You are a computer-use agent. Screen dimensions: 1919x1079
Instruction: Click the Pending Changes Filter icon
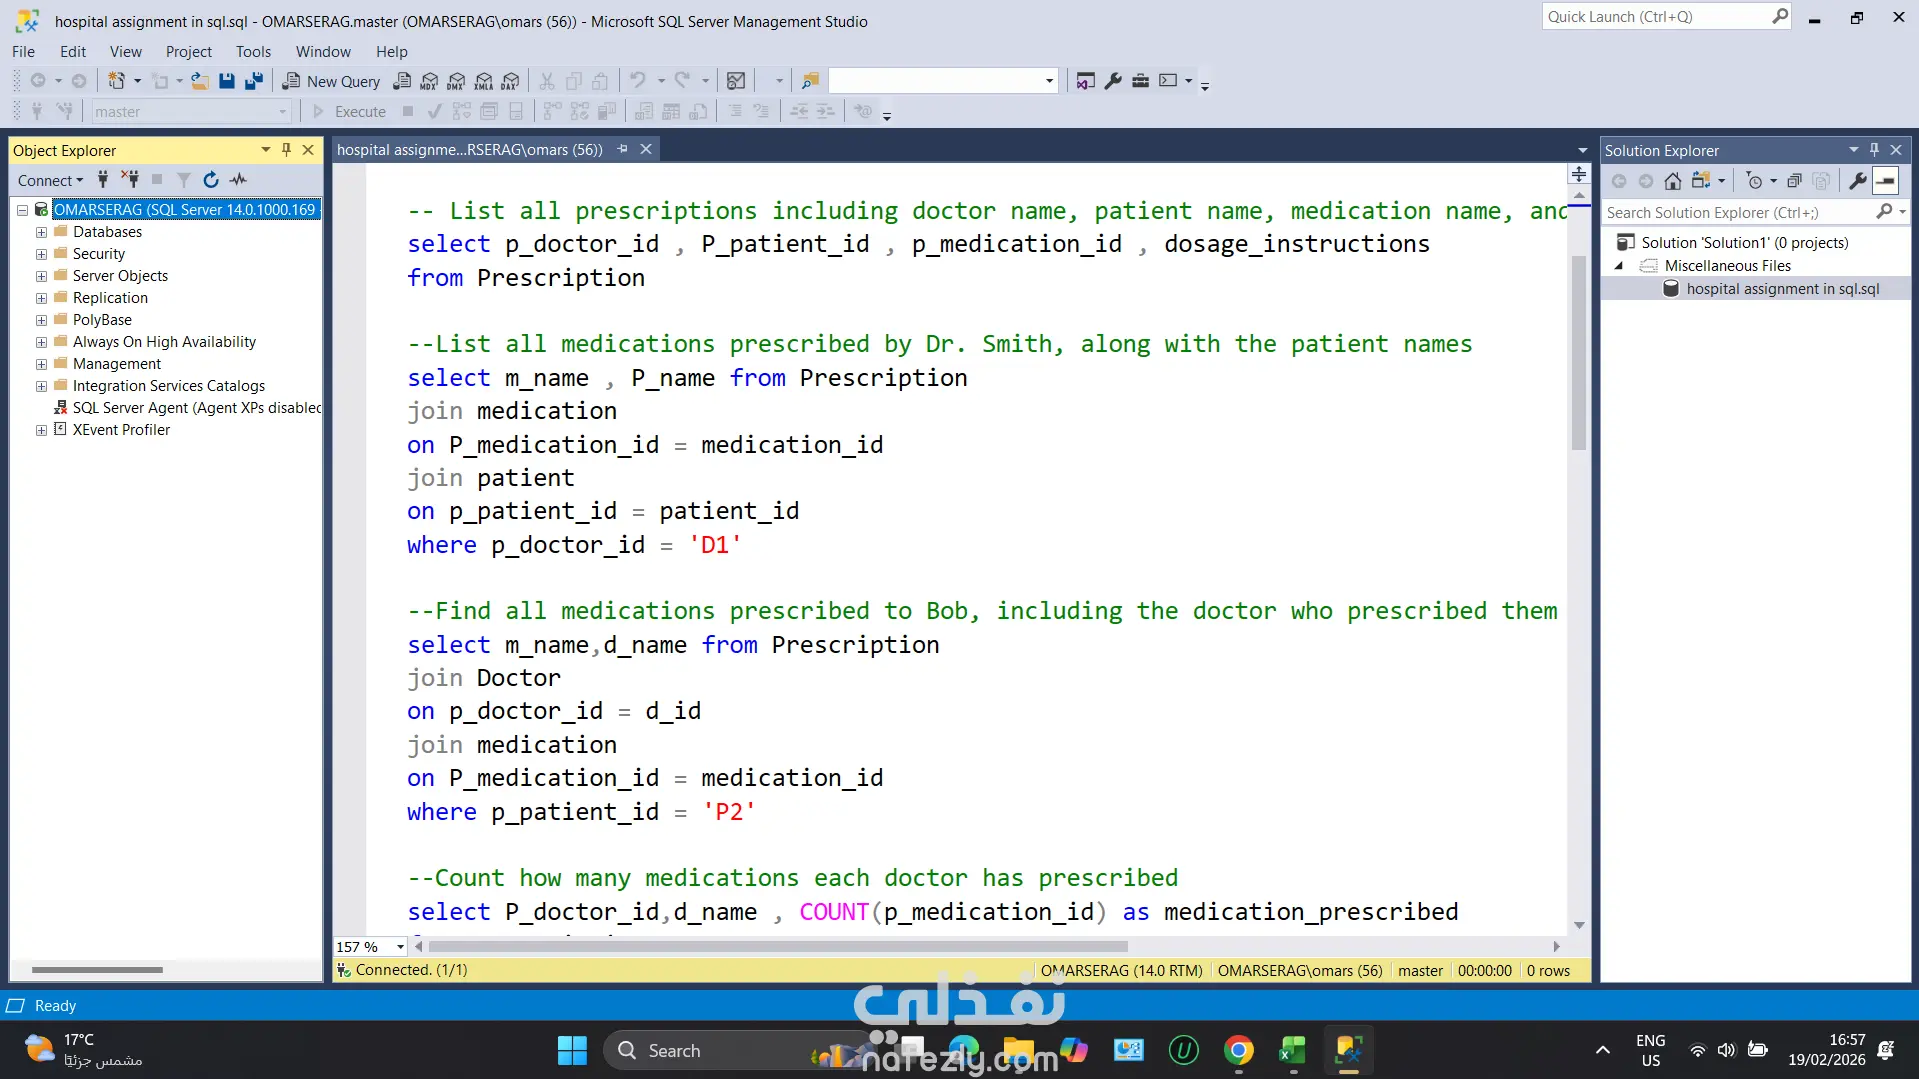click(1754, 181)
